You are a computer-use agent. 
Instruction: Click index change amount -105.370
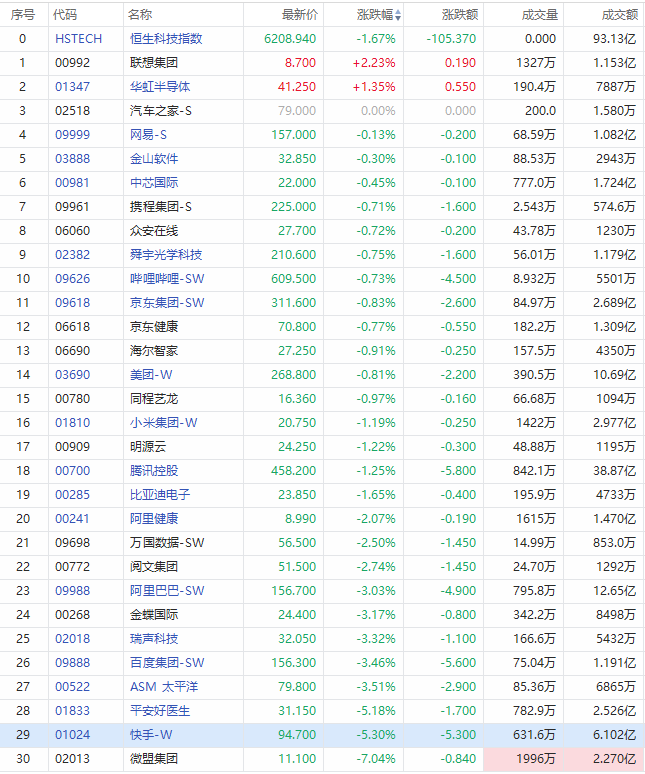(x=452, y=39)
